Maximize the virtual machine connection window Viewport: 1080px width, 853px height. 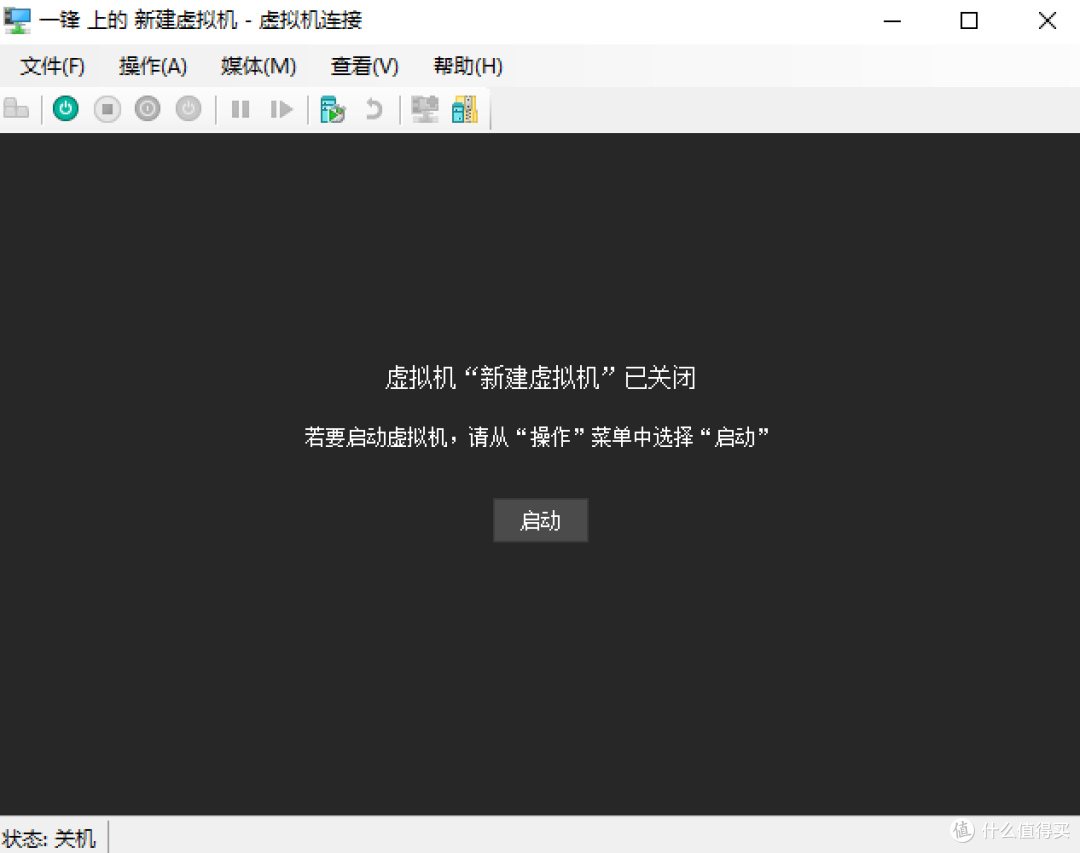click(x=969, y=21)
